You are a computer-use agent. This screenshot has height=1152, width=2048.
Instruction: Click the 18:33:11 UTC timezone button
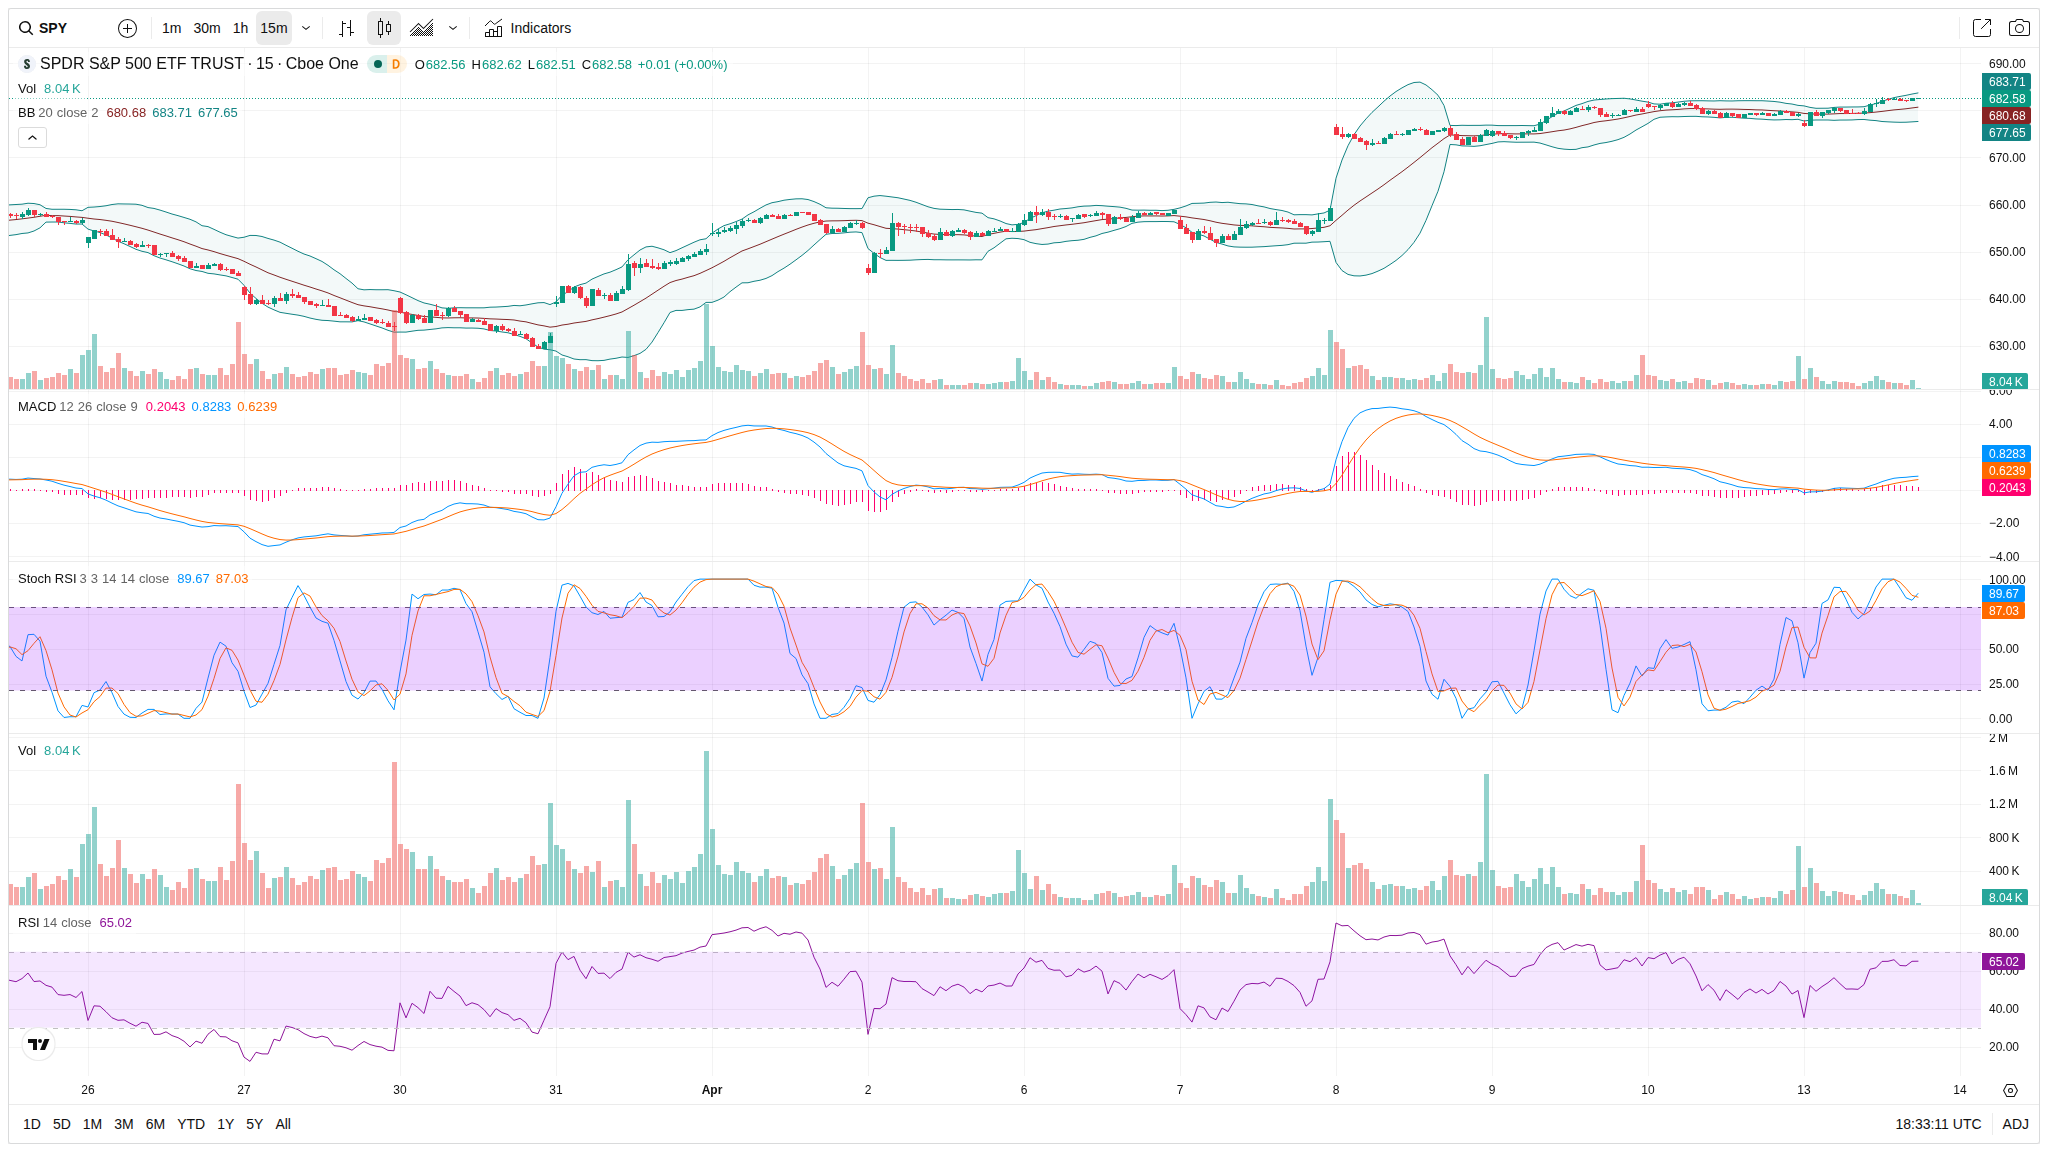pyautogui.click(x=1937, y=1124)
